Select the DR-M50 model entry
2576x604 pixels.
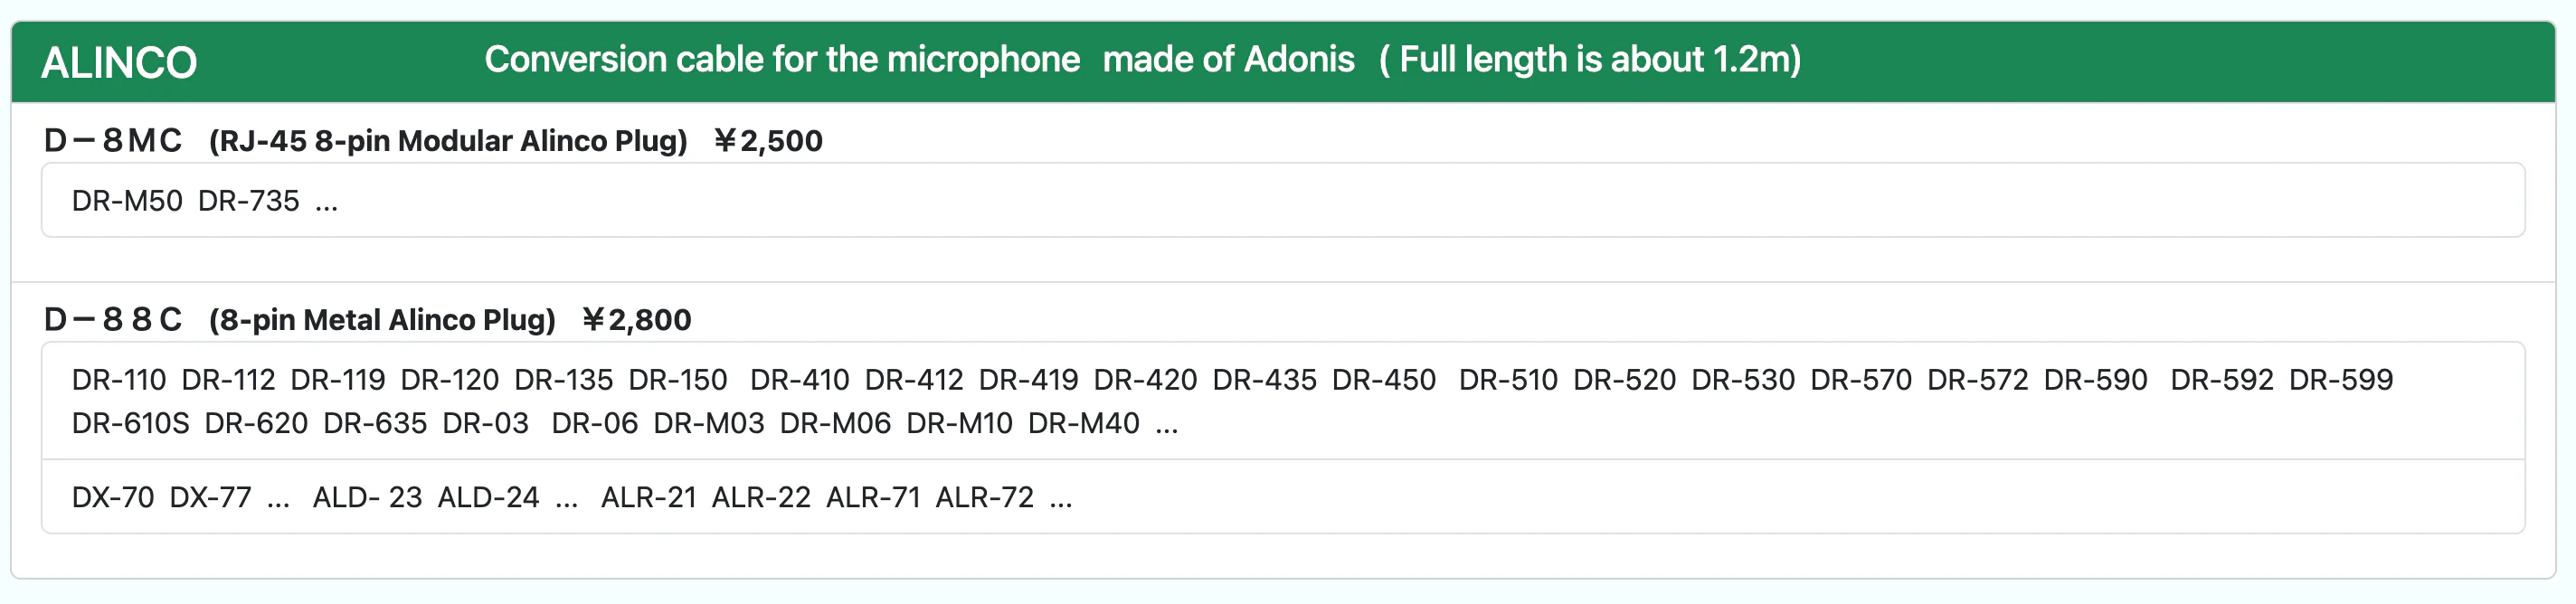(x=127, y=201)
